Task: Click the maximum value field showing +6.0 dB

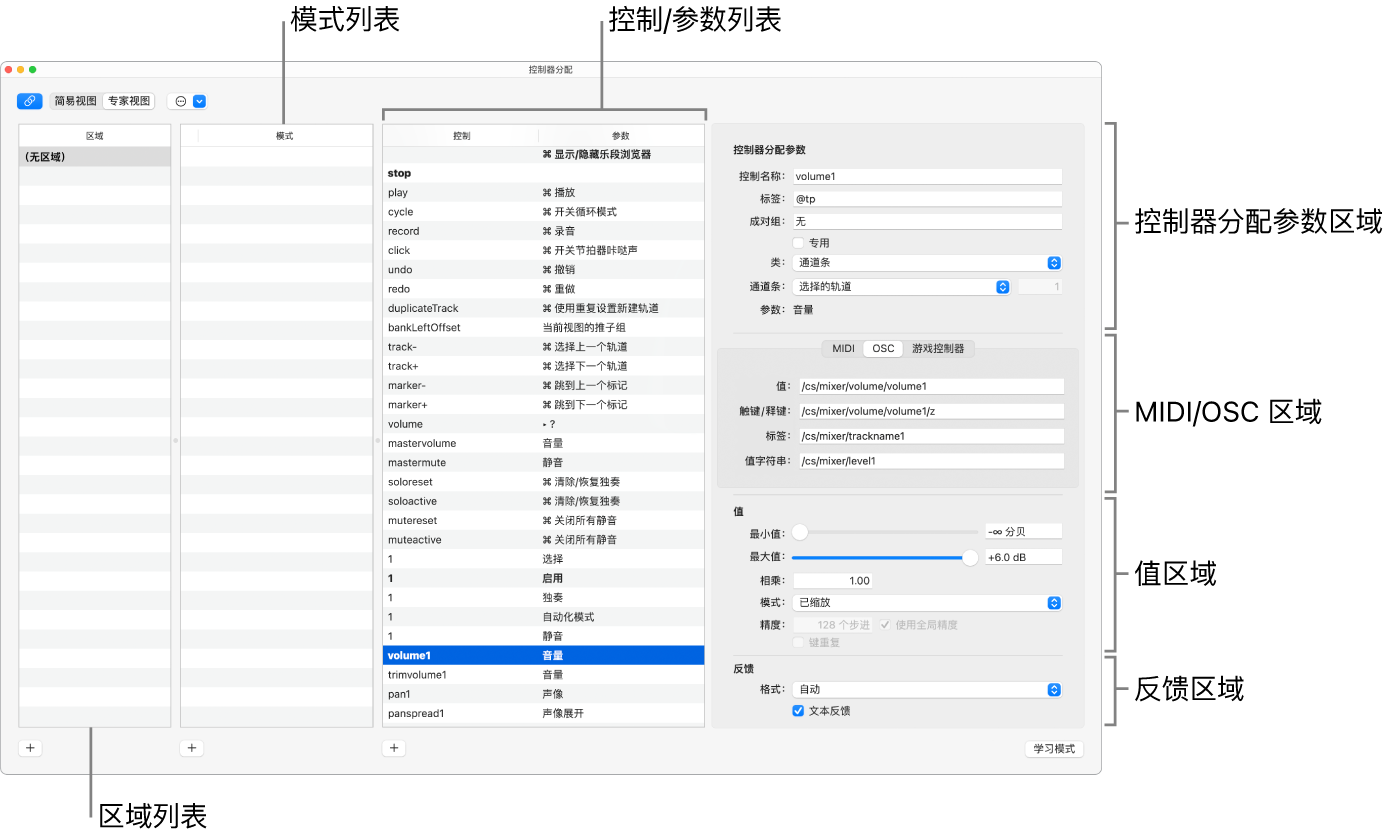Action: tap(1023, 558)
